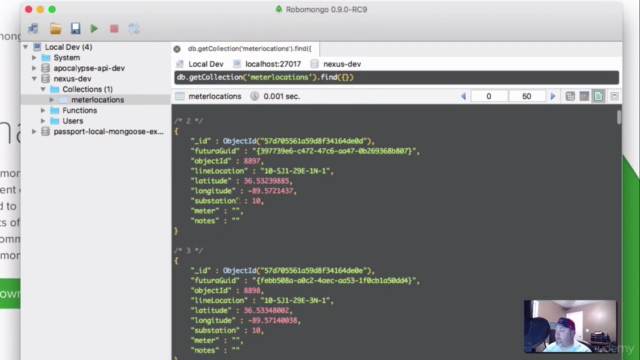The height and width of the screenshot is (360, 640).
Task: Expand the Users folder
Action: pos(43,121)
